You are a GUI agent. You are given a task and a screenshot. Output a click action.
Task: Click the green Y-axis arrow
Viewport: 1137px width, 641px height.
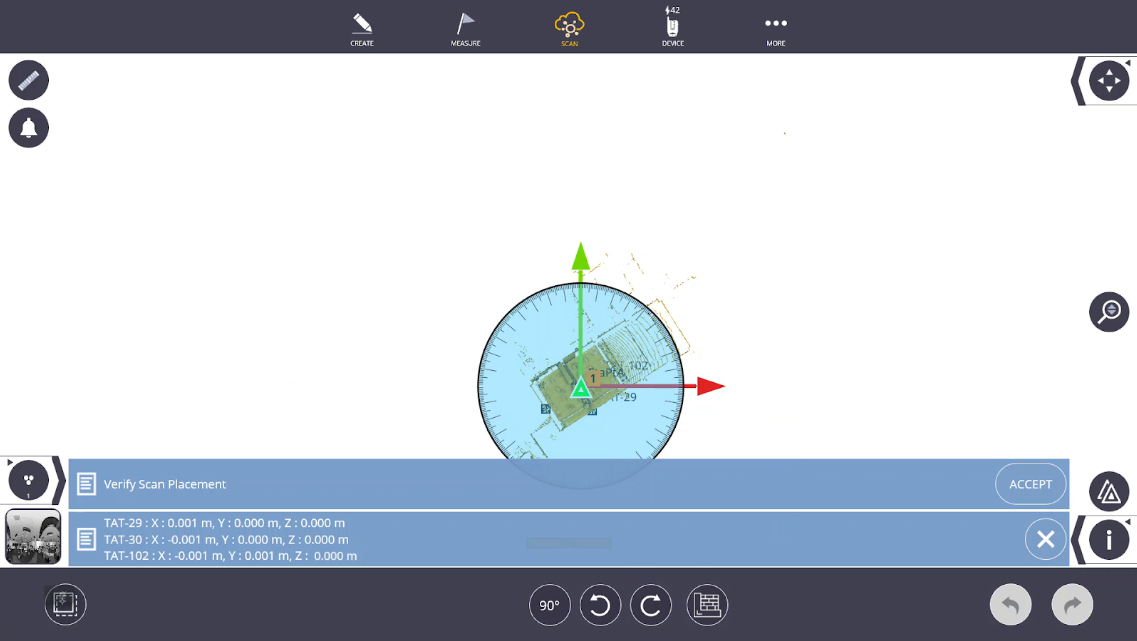(x=581, y=257)
